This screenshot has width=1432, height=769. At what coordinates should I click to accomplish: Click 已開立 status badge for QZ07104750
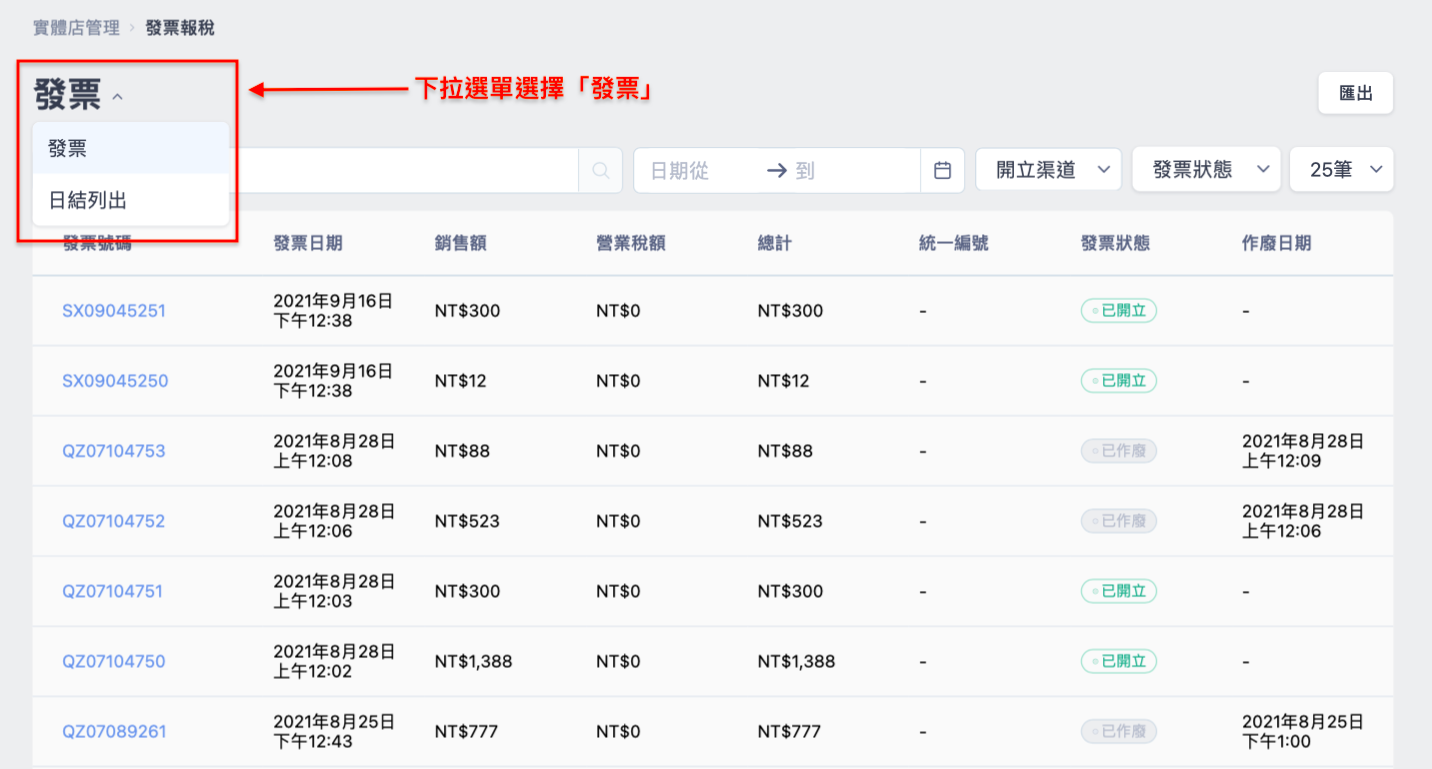(x=1119, y=661)
